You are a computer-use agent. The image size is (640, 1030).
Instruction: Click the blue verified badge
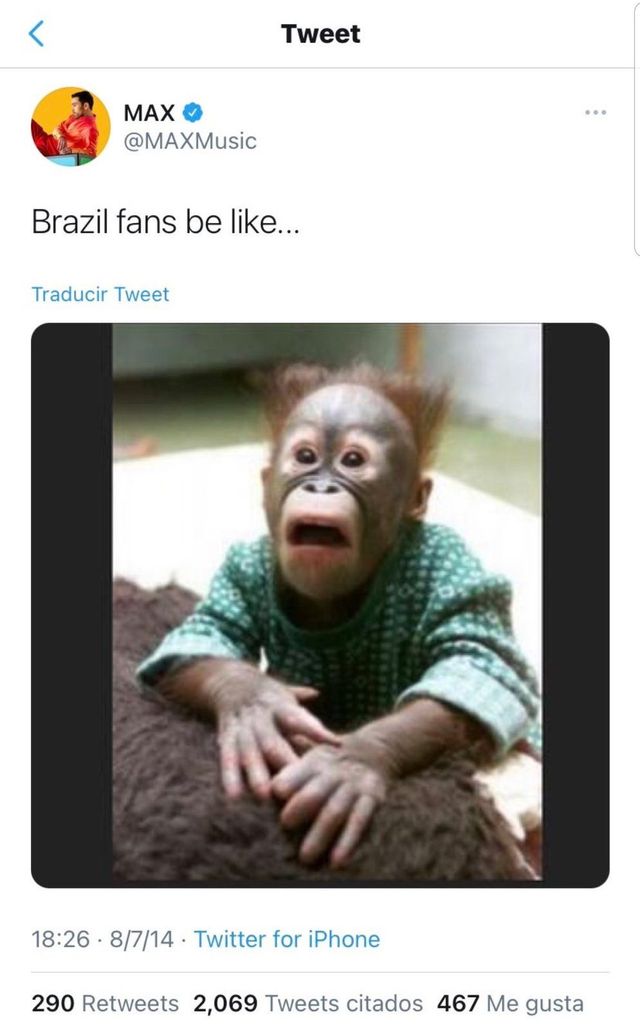point(193,113)
